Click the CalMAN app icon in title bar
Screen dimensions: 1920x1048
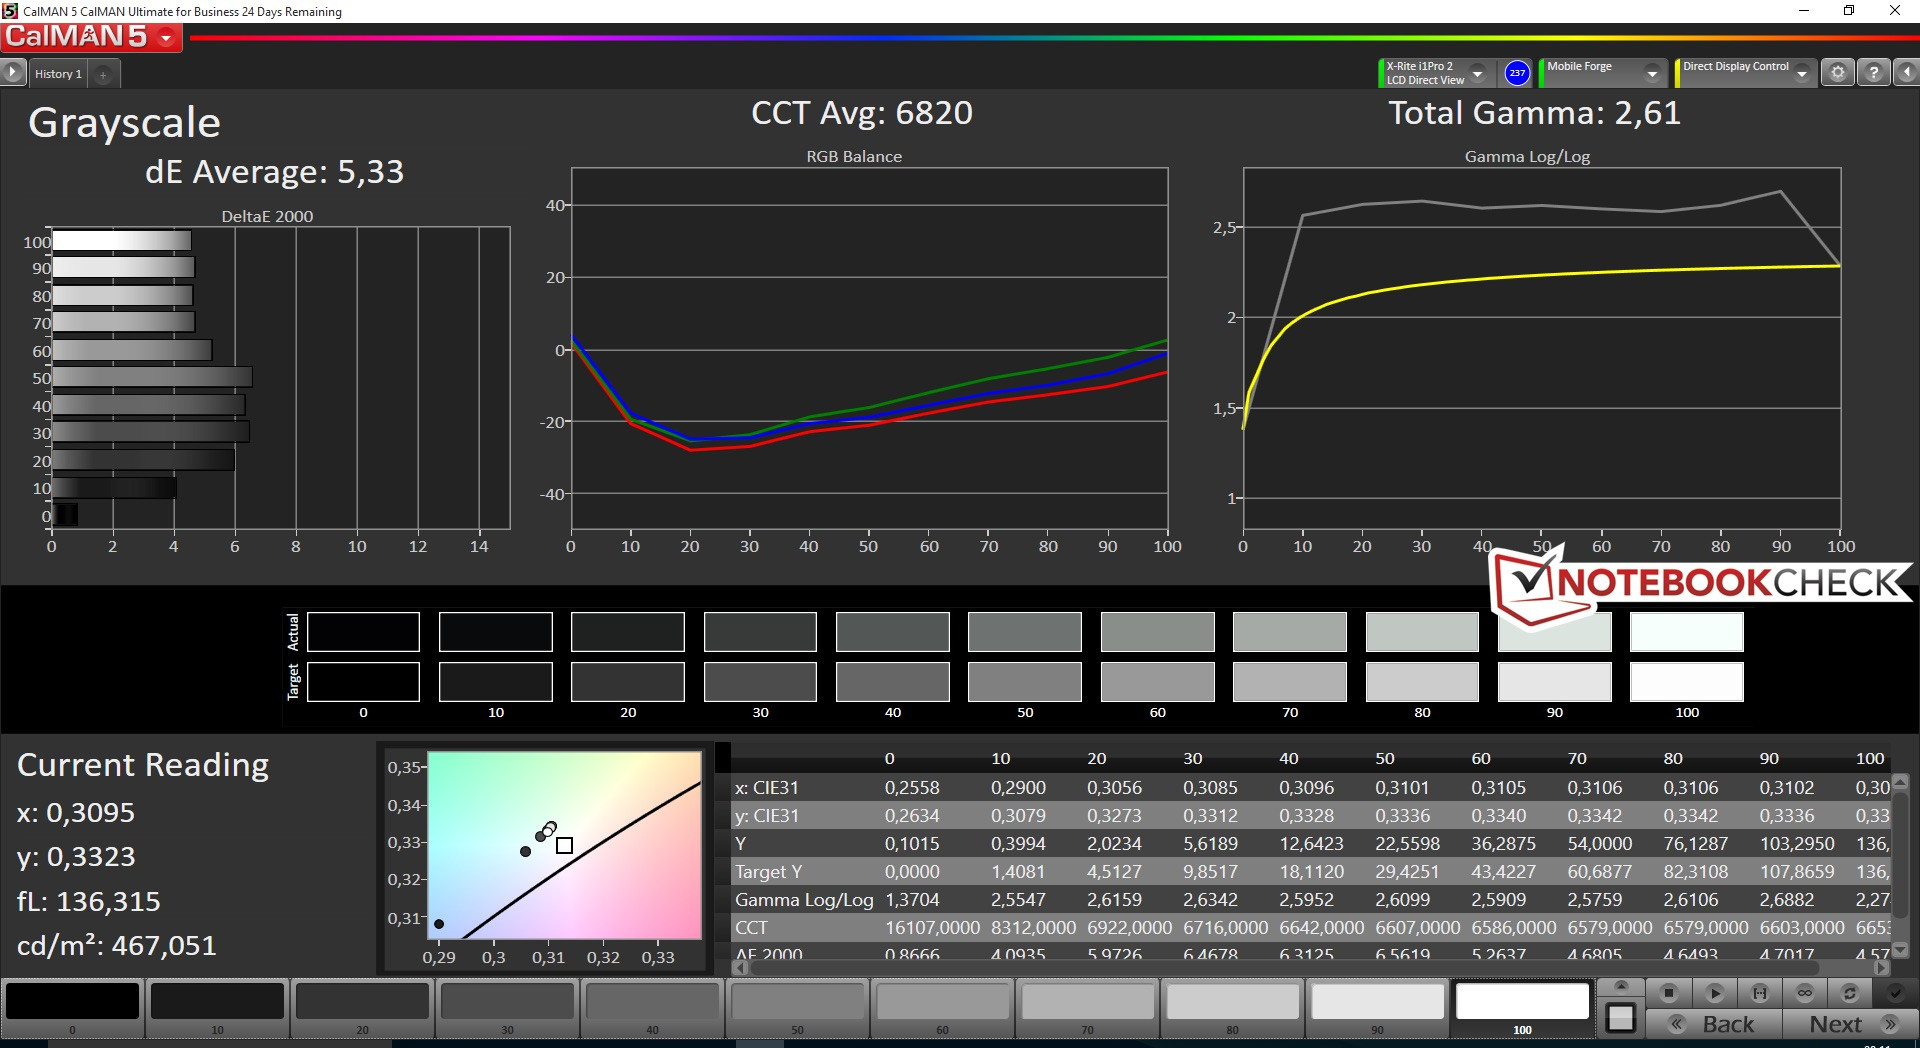[10, 11]
